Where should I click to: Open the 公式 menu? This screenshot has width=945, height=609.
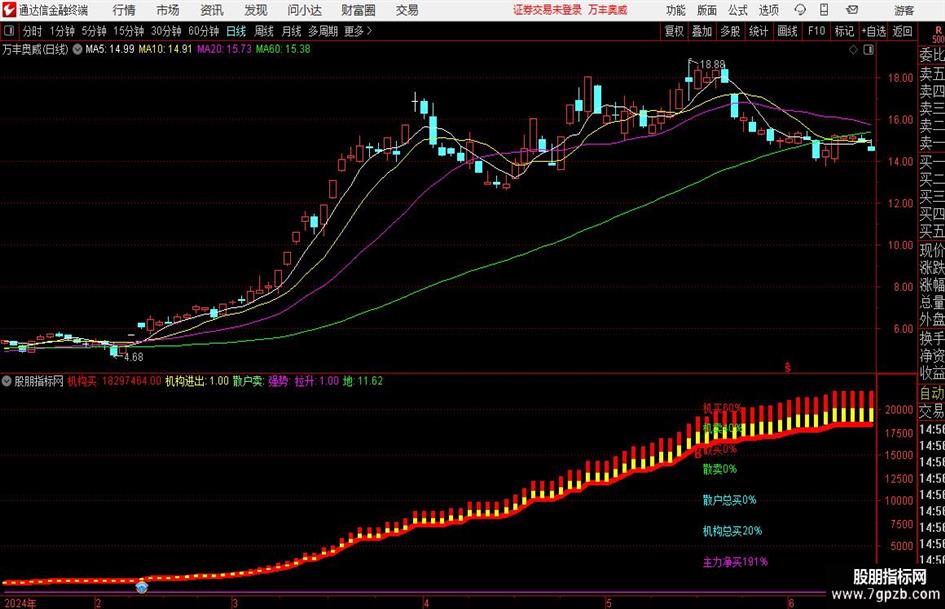tap(738, 10)
